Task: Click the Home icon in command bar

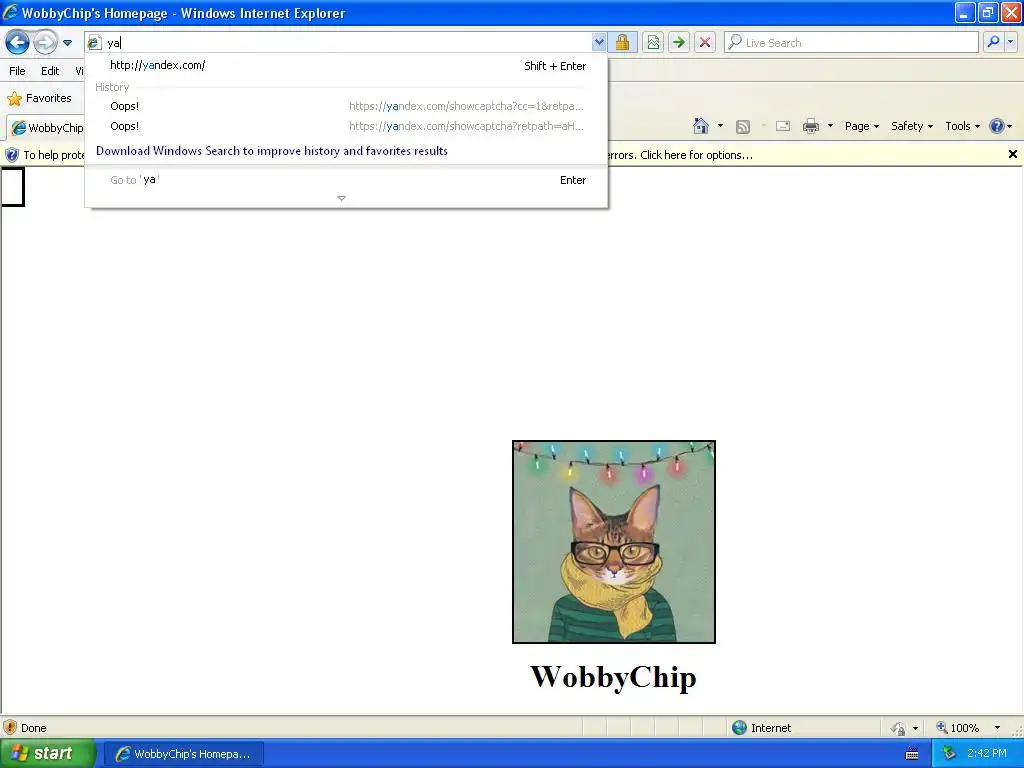Action: 701,126
